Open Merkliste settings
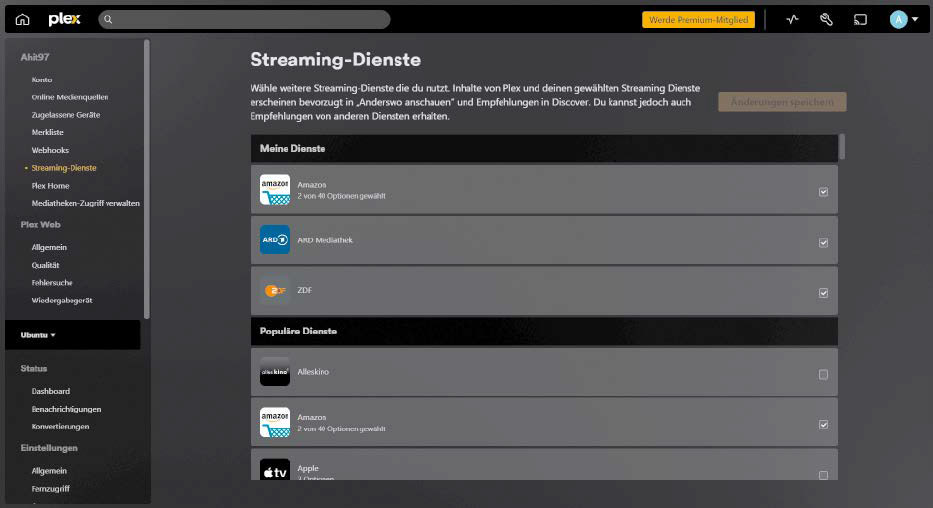This screenshot has width=933, height=508. tap(47, 132)
